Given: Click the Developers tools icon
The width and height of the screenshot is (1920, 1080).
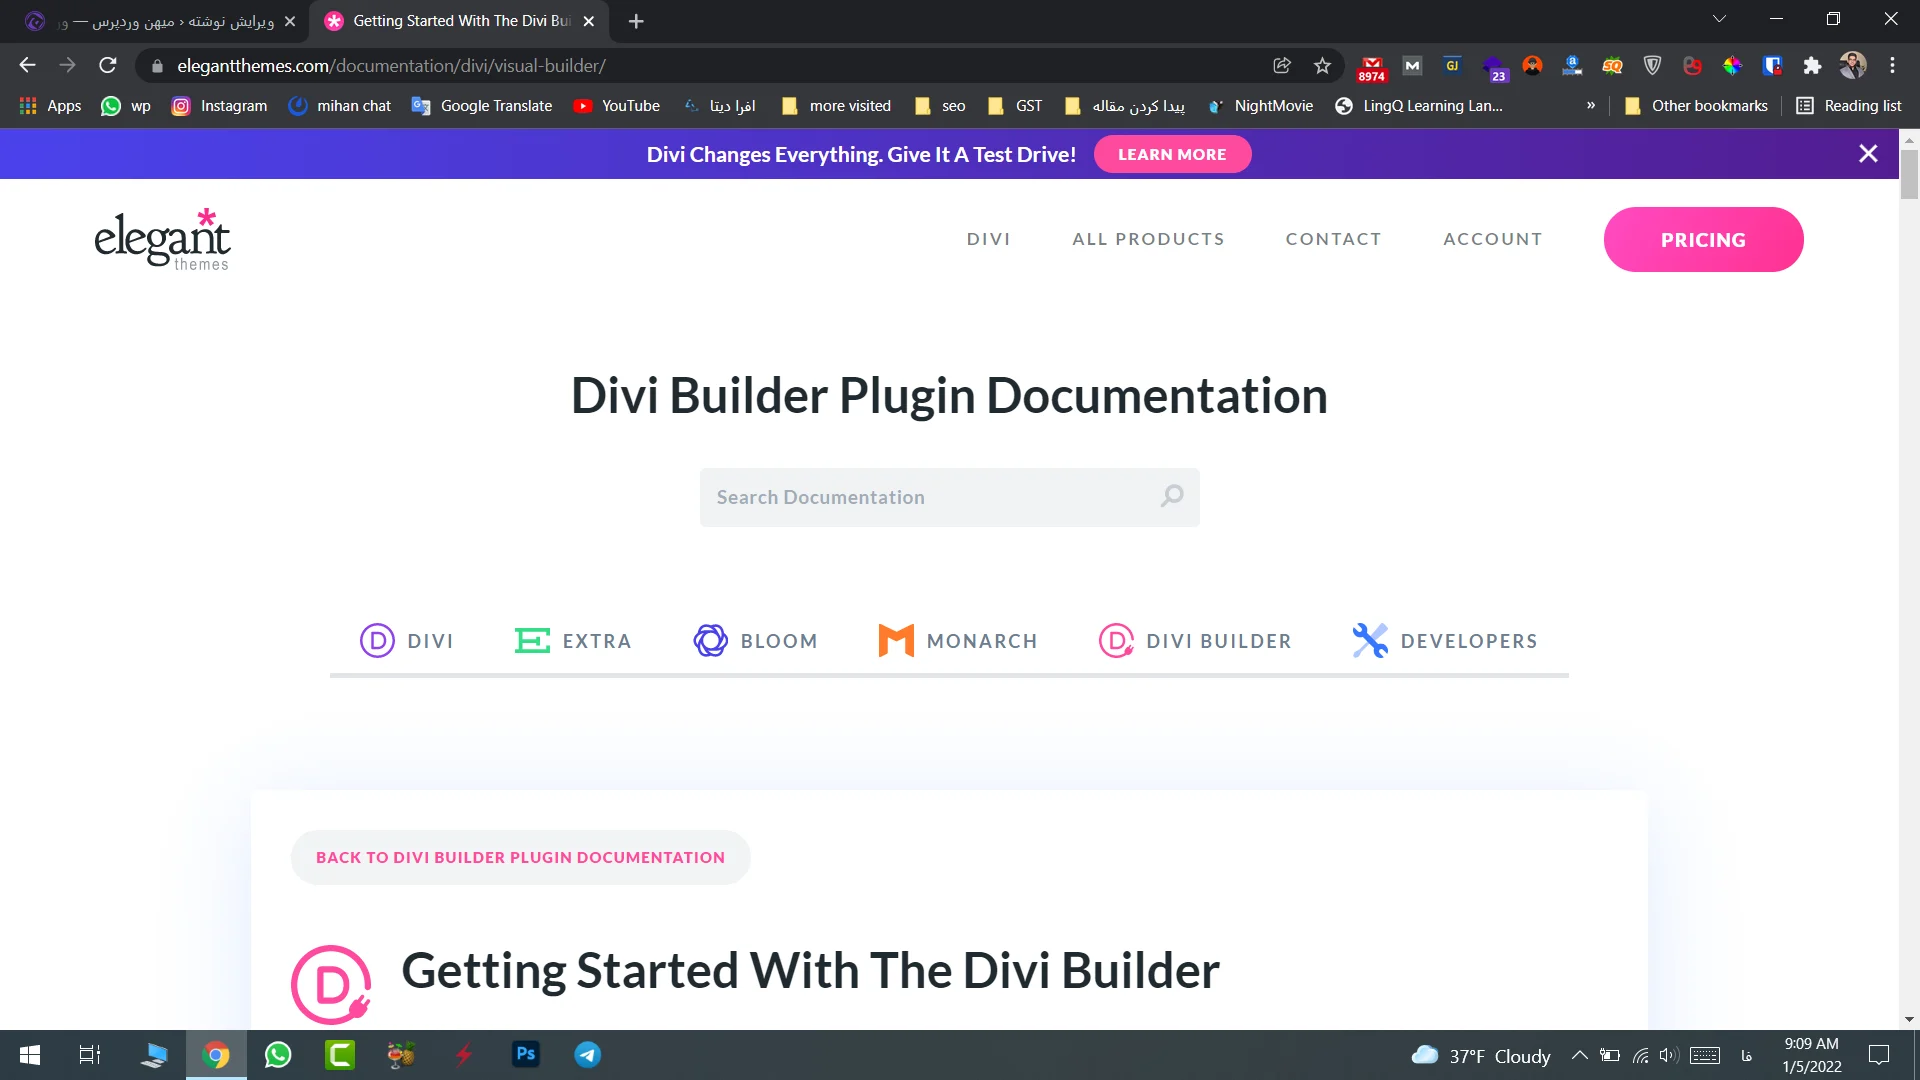Looking at the screenshot, I should 1370,640.
